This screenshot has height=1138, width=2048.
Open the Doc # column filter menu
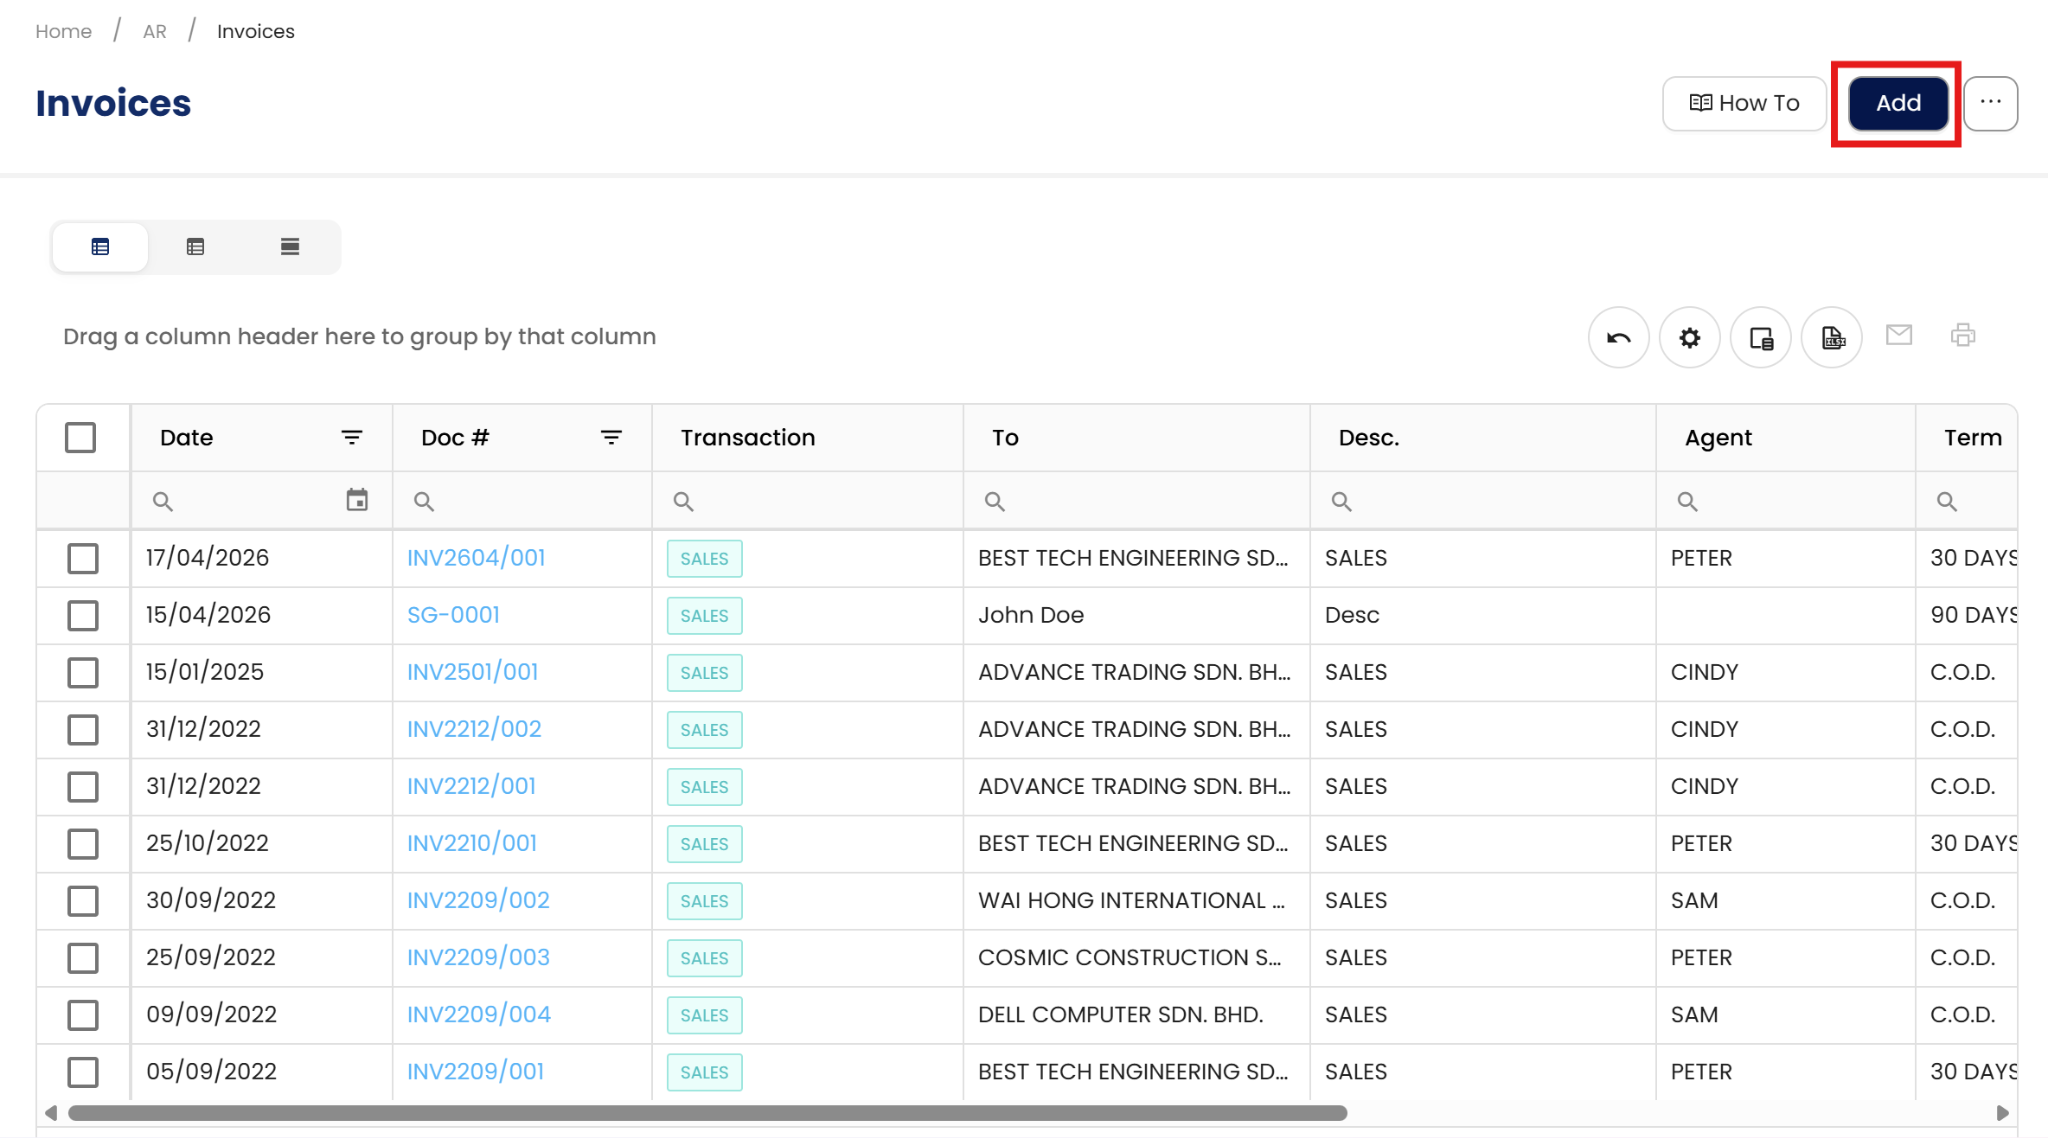[x=611, y=438]
